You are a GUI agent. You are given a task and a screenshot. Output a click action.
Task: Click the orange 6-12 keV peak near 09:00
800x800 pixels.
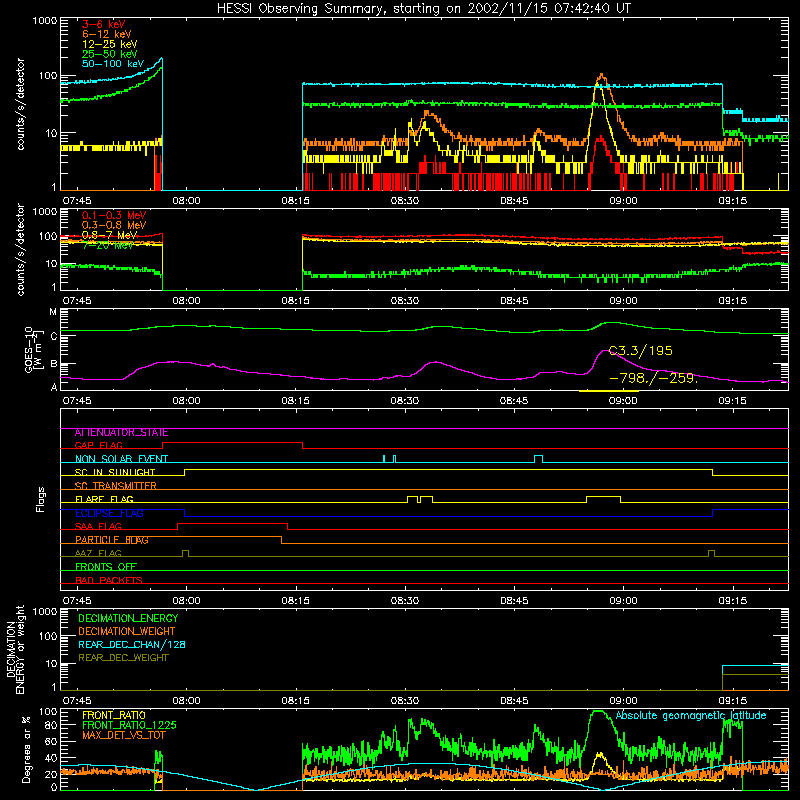click(x=602, y=77)
